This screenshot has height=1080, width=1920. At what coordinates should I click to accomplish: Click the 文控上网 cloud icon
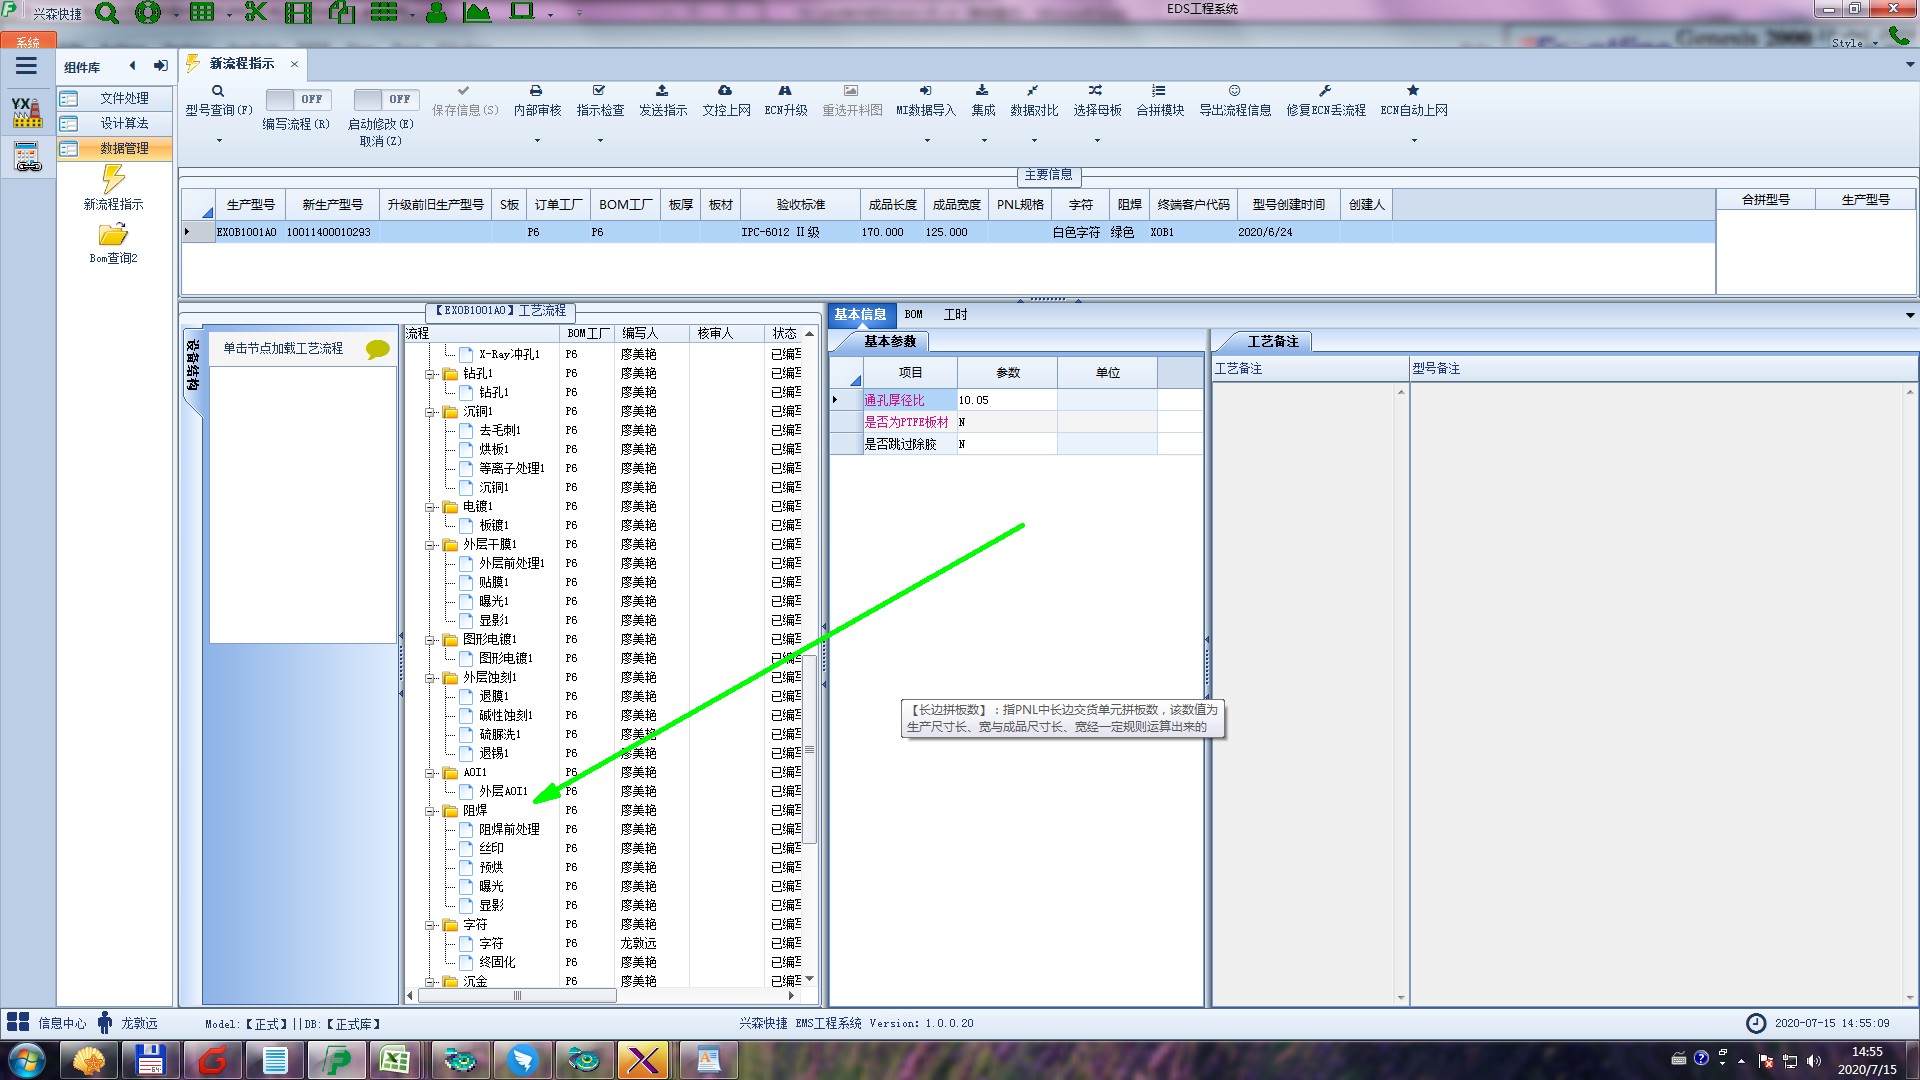[725, 91]
